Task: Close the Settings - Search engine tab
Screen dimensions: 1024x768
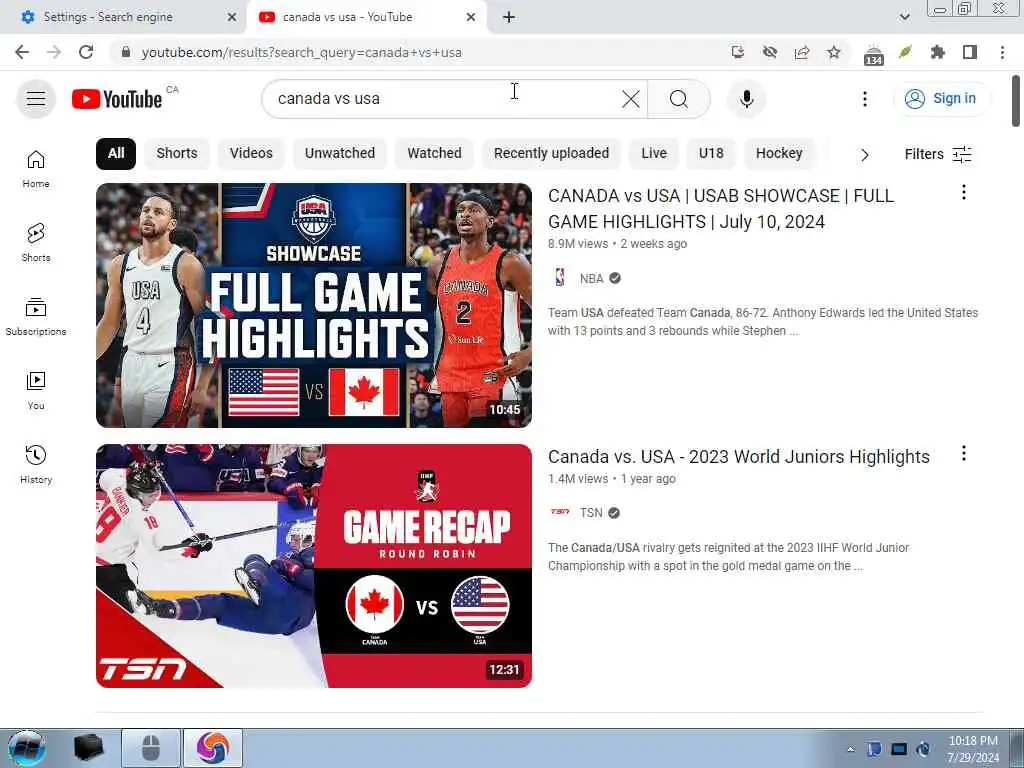Action: click(x=231, y=17)
